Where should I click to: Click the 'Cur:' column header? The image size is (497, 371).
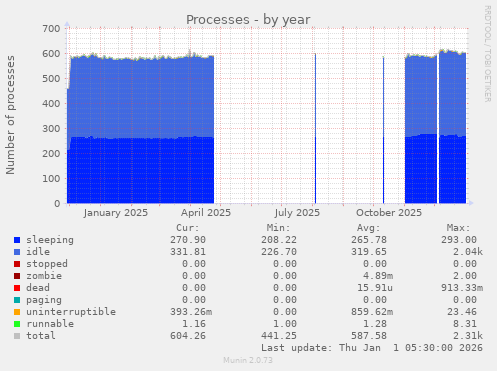(188, 228)
